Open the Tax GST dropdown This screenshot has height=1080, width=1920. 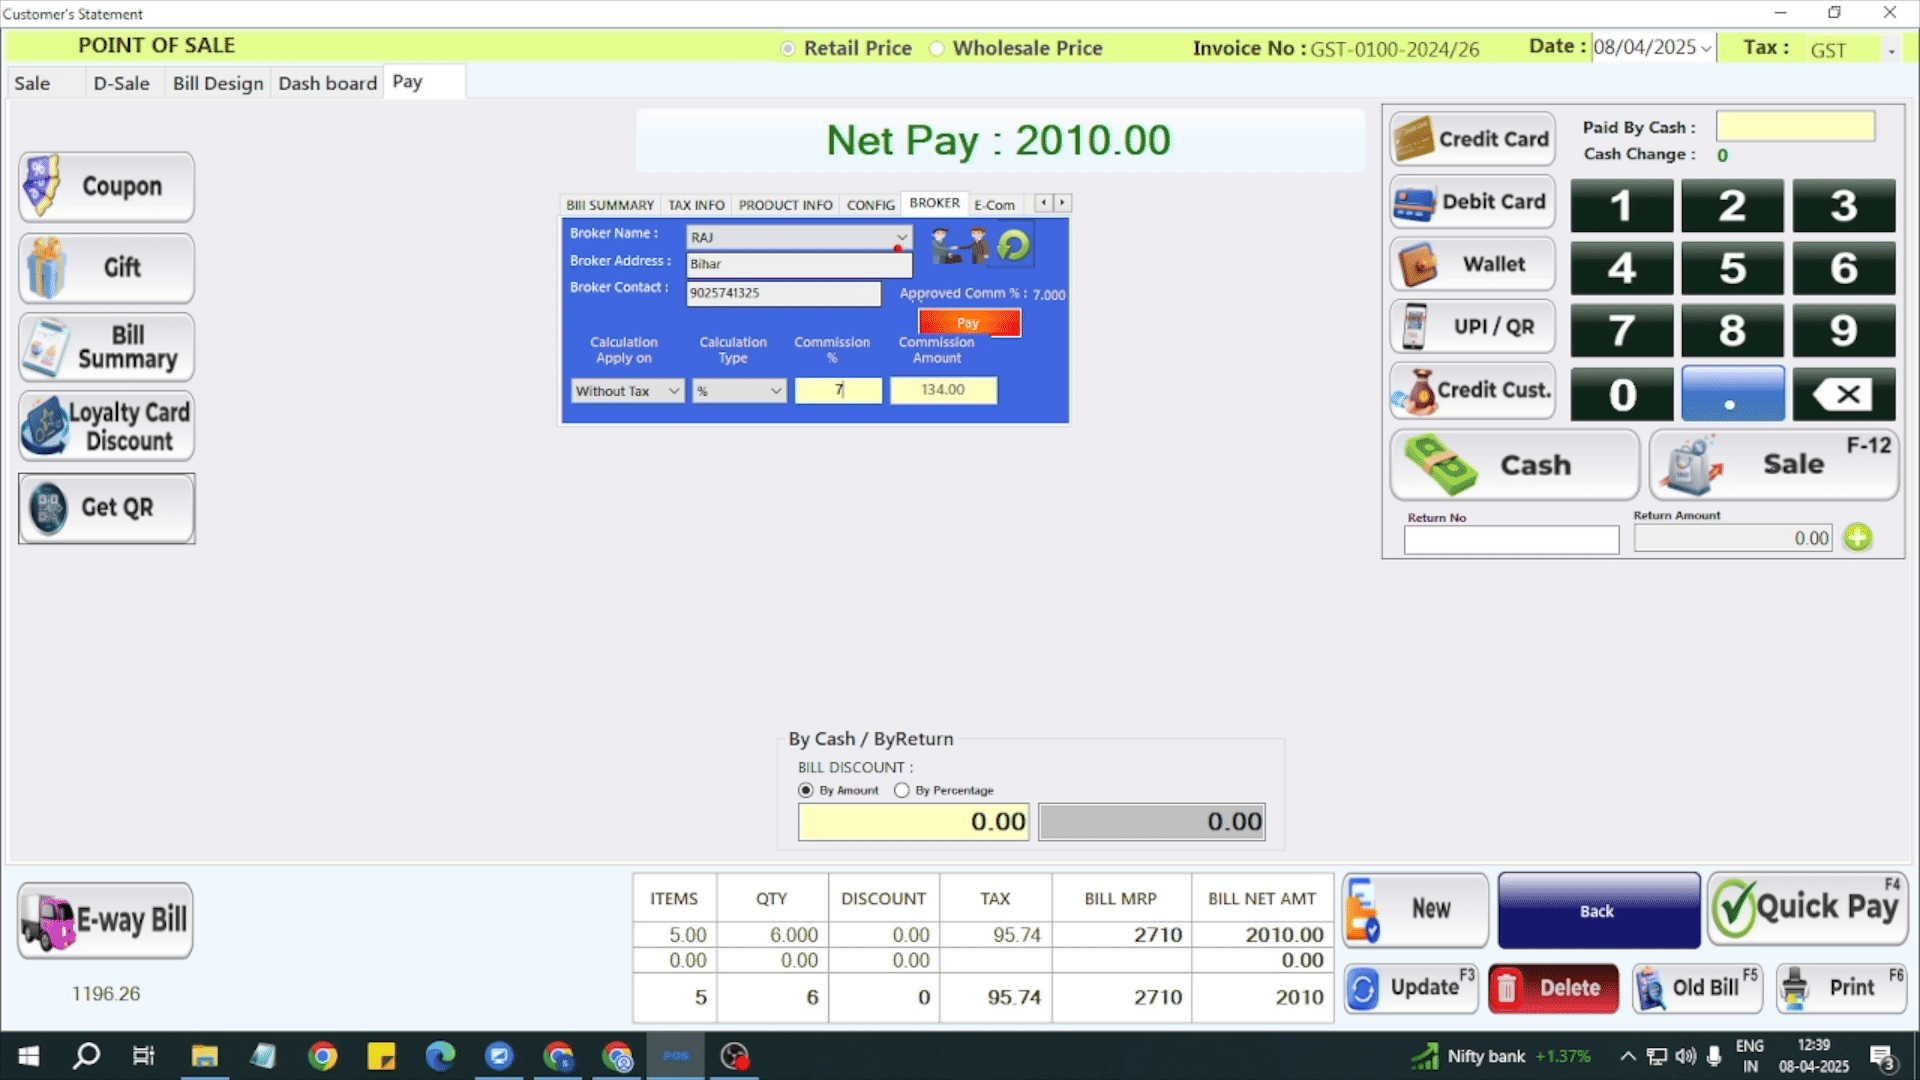pos(1890,50)
